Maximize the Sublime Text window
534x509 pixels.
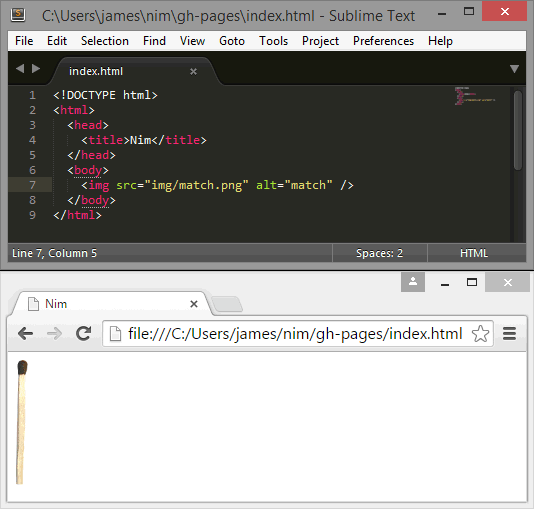(x=469, y=12)
